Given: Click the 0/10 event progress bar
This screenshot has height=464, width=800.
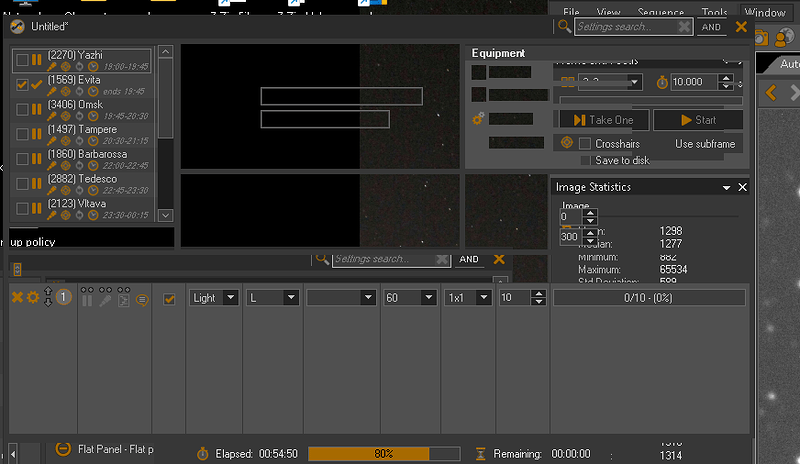Looking at the screenshot, I should click(x=648, y=298).
